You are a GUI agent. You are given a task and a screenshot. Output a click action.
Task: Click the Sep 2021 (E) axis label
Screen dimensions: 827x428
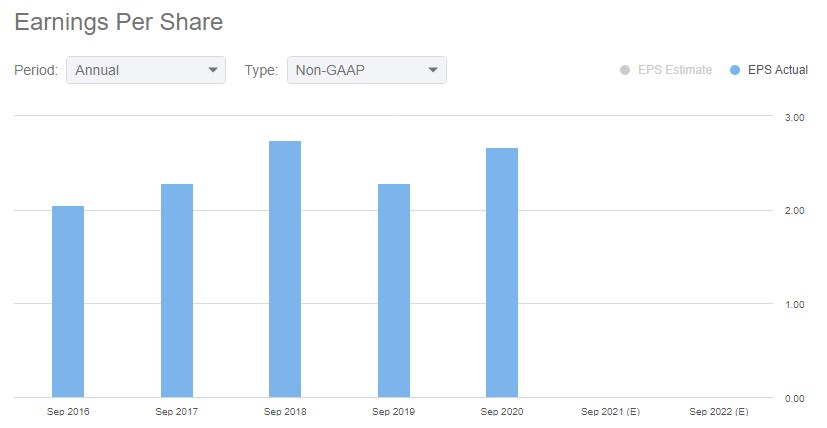[610, 412]
